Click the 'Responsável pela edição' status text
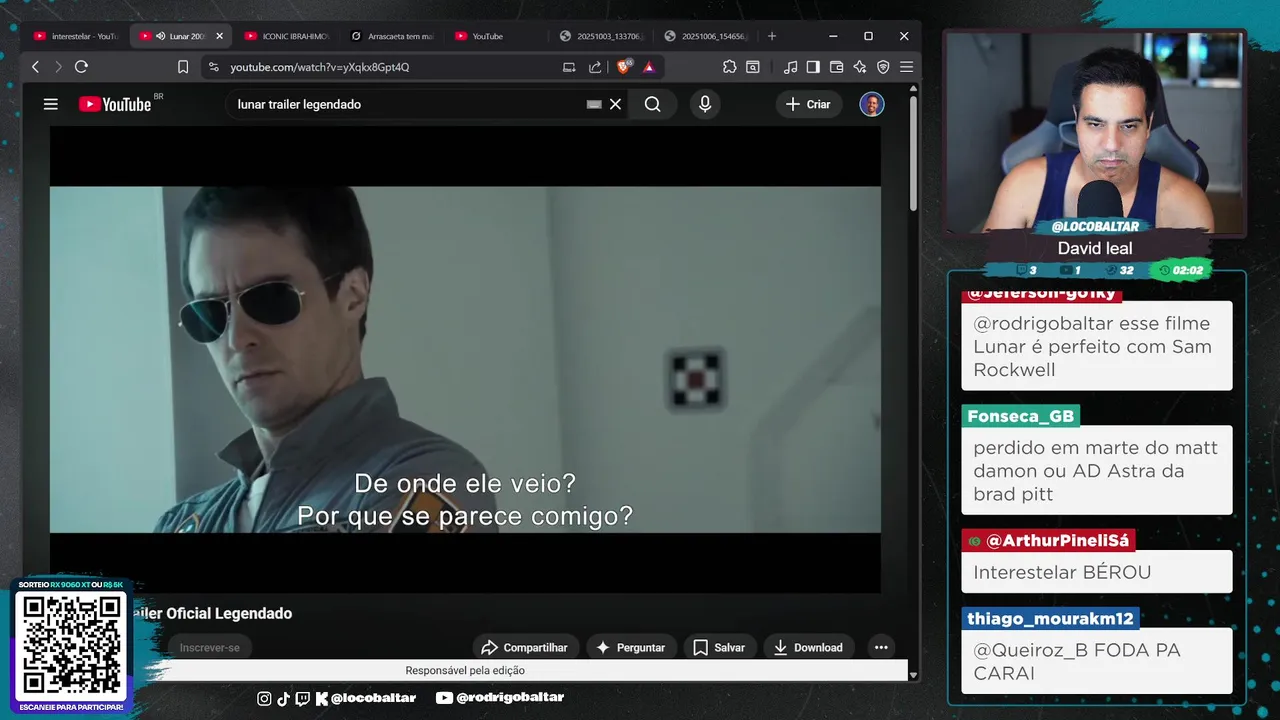This screenshot has height=720, width=1280. [x=465, y=671]
